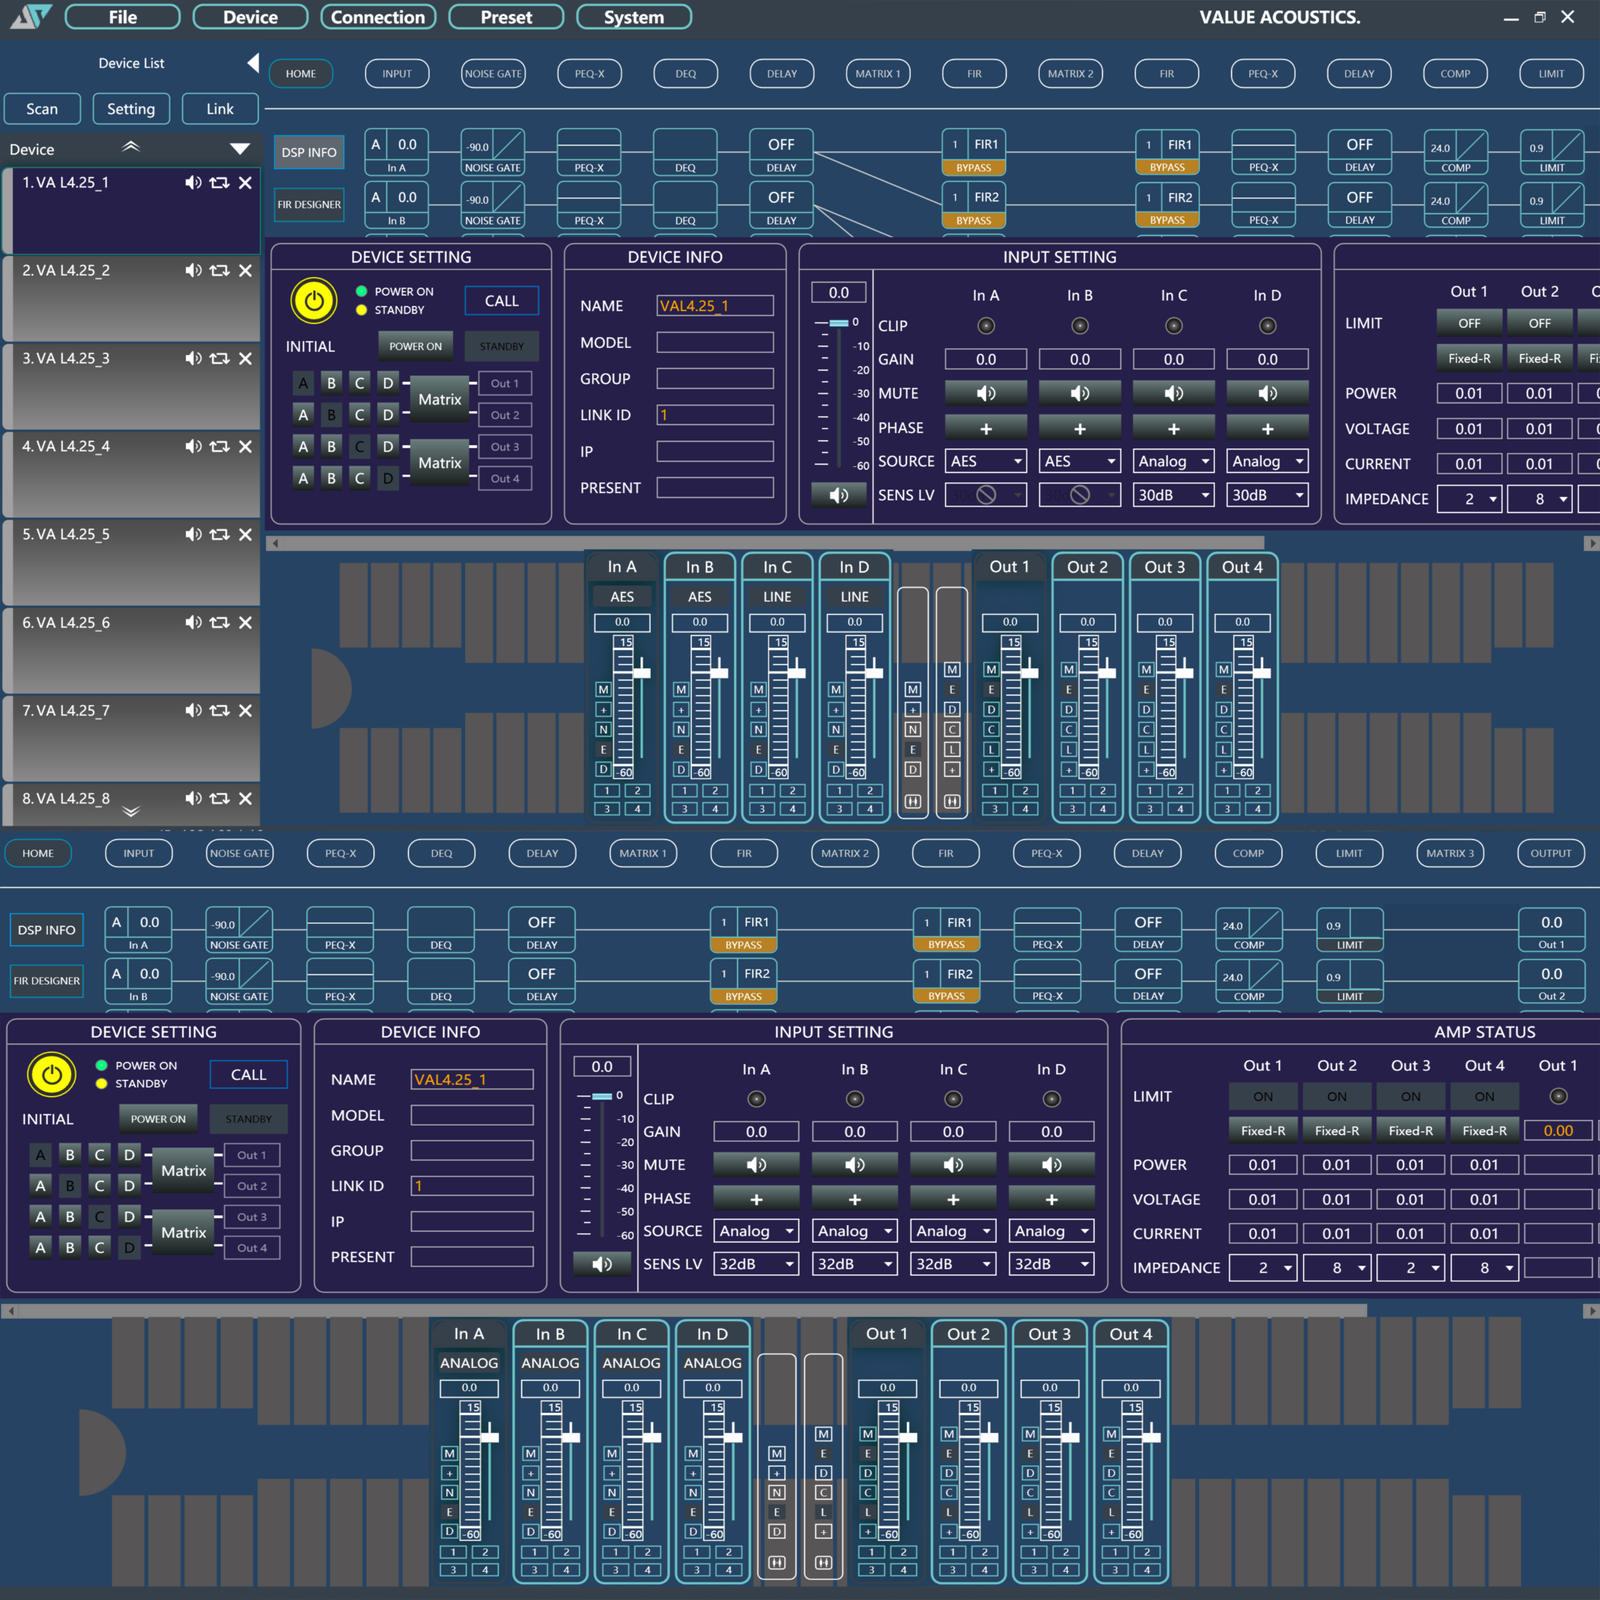The width and height of the screenshot is (1600, 1600).
Task: Open In A SOURCE dropdown showing AES
Action: point(986,461)
